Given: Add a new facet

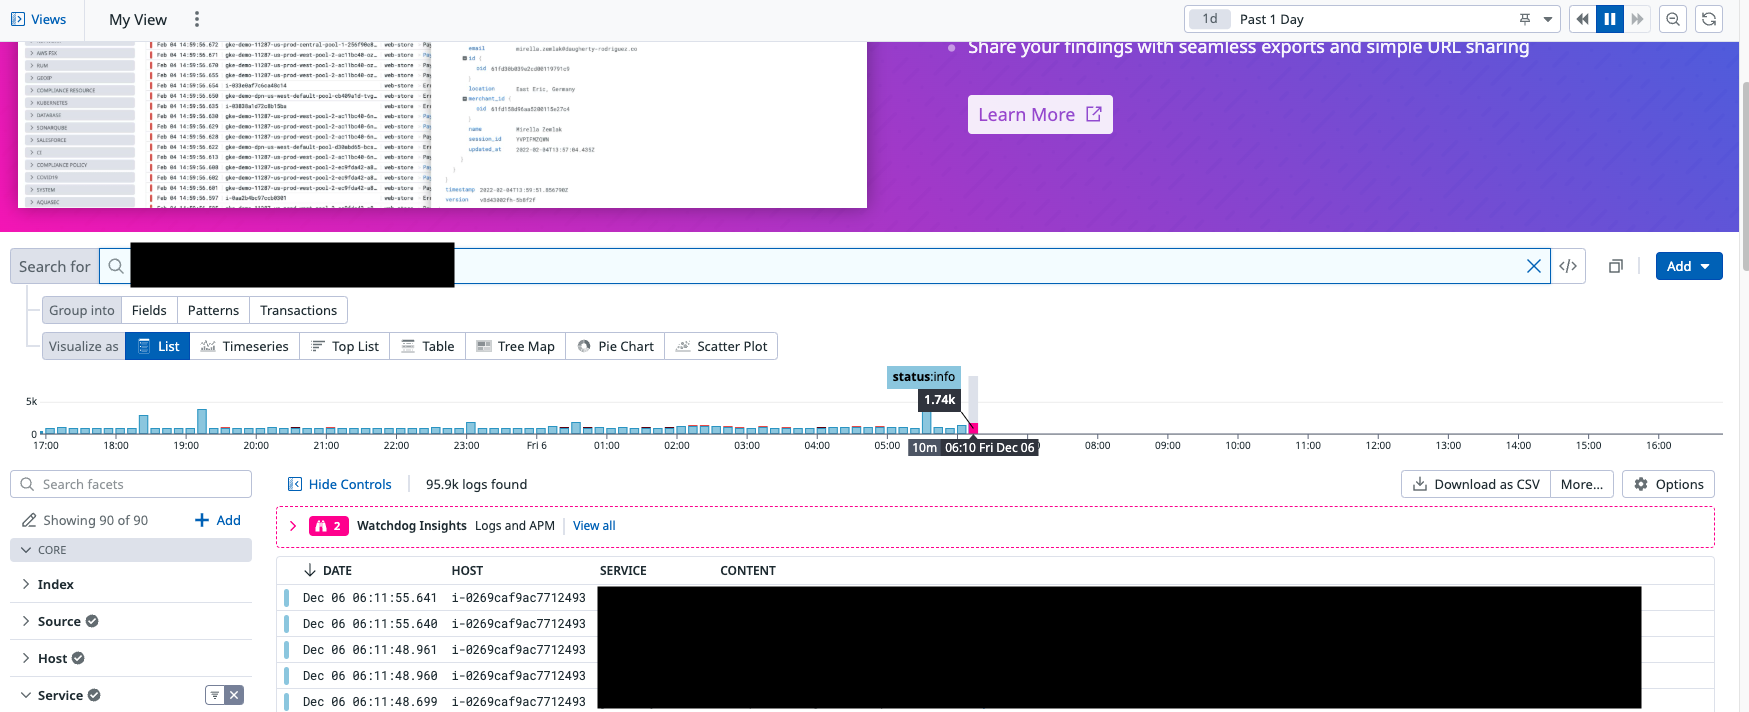Looking at the screenshot, I should pyautogui.click(x=218, y=520).
